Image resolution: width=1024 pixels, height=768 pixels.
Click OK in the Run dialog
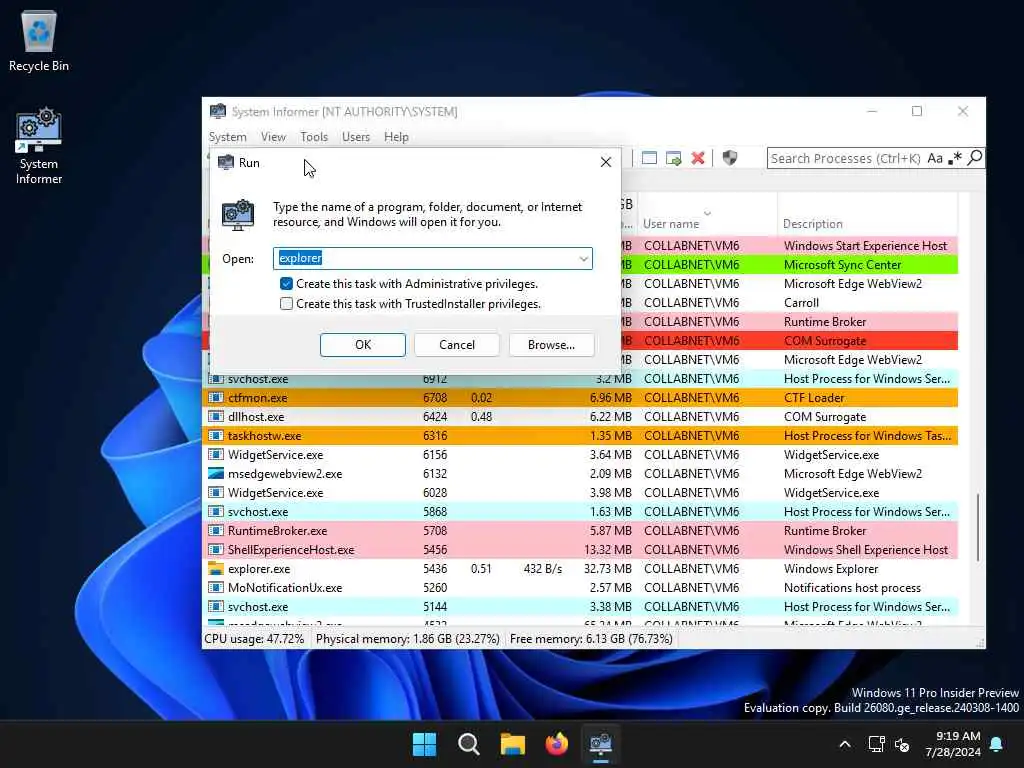(362, 345)
